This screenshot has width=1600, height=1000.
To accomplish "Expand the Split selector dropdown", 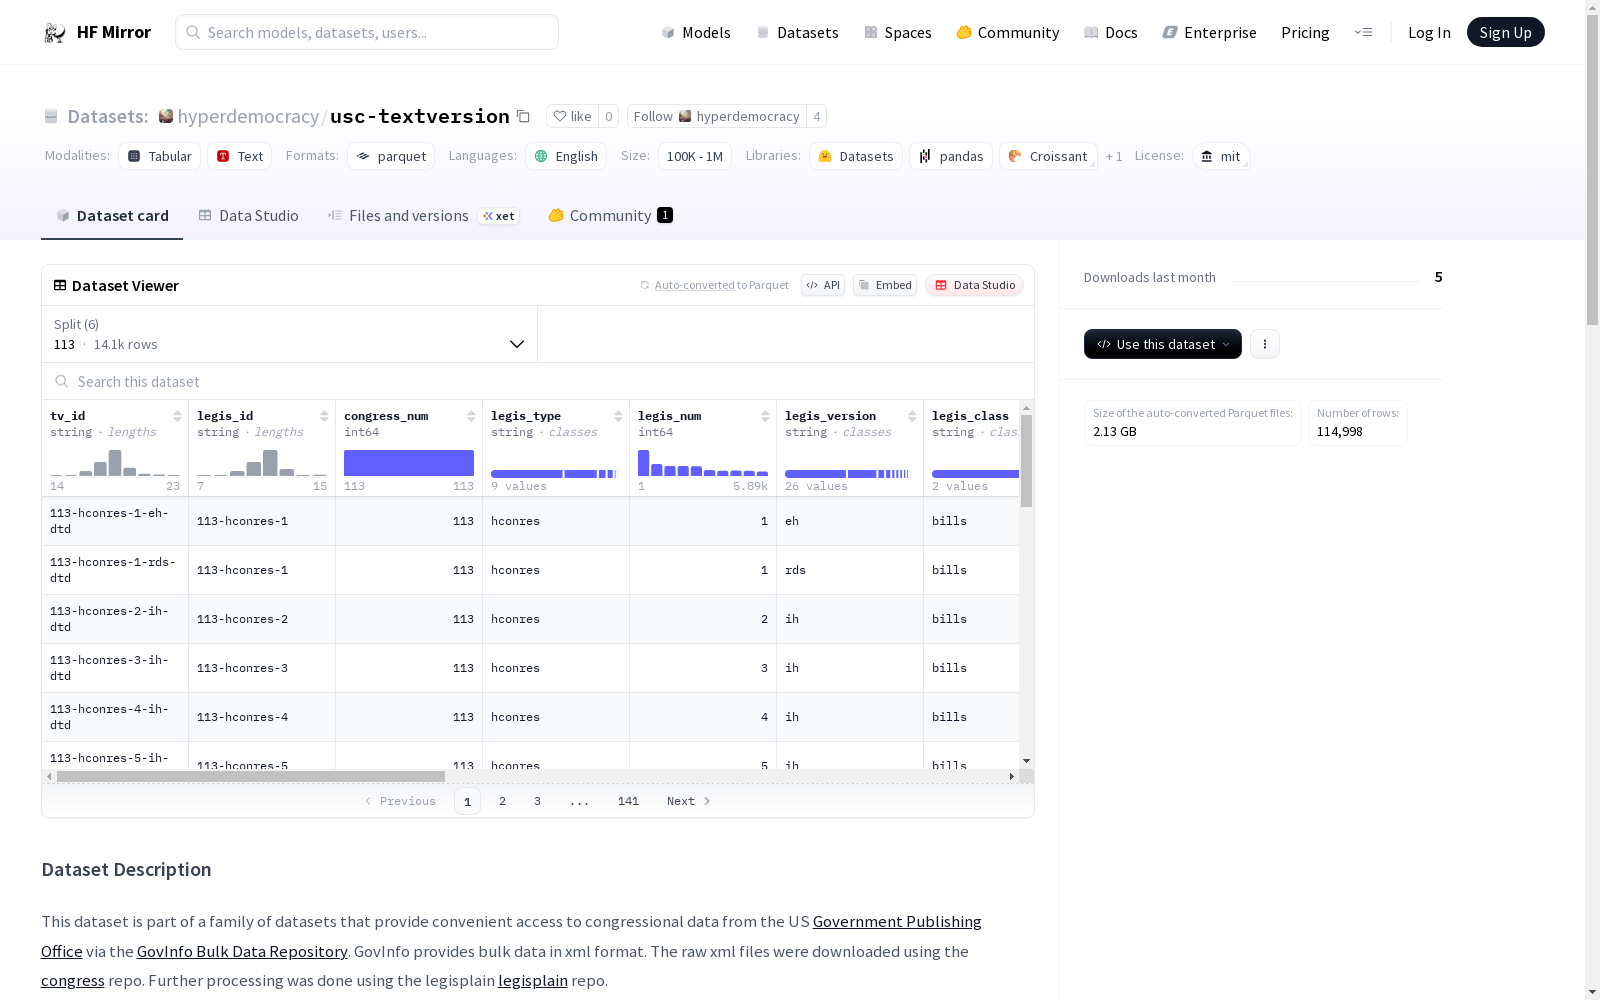I will 290,334.
